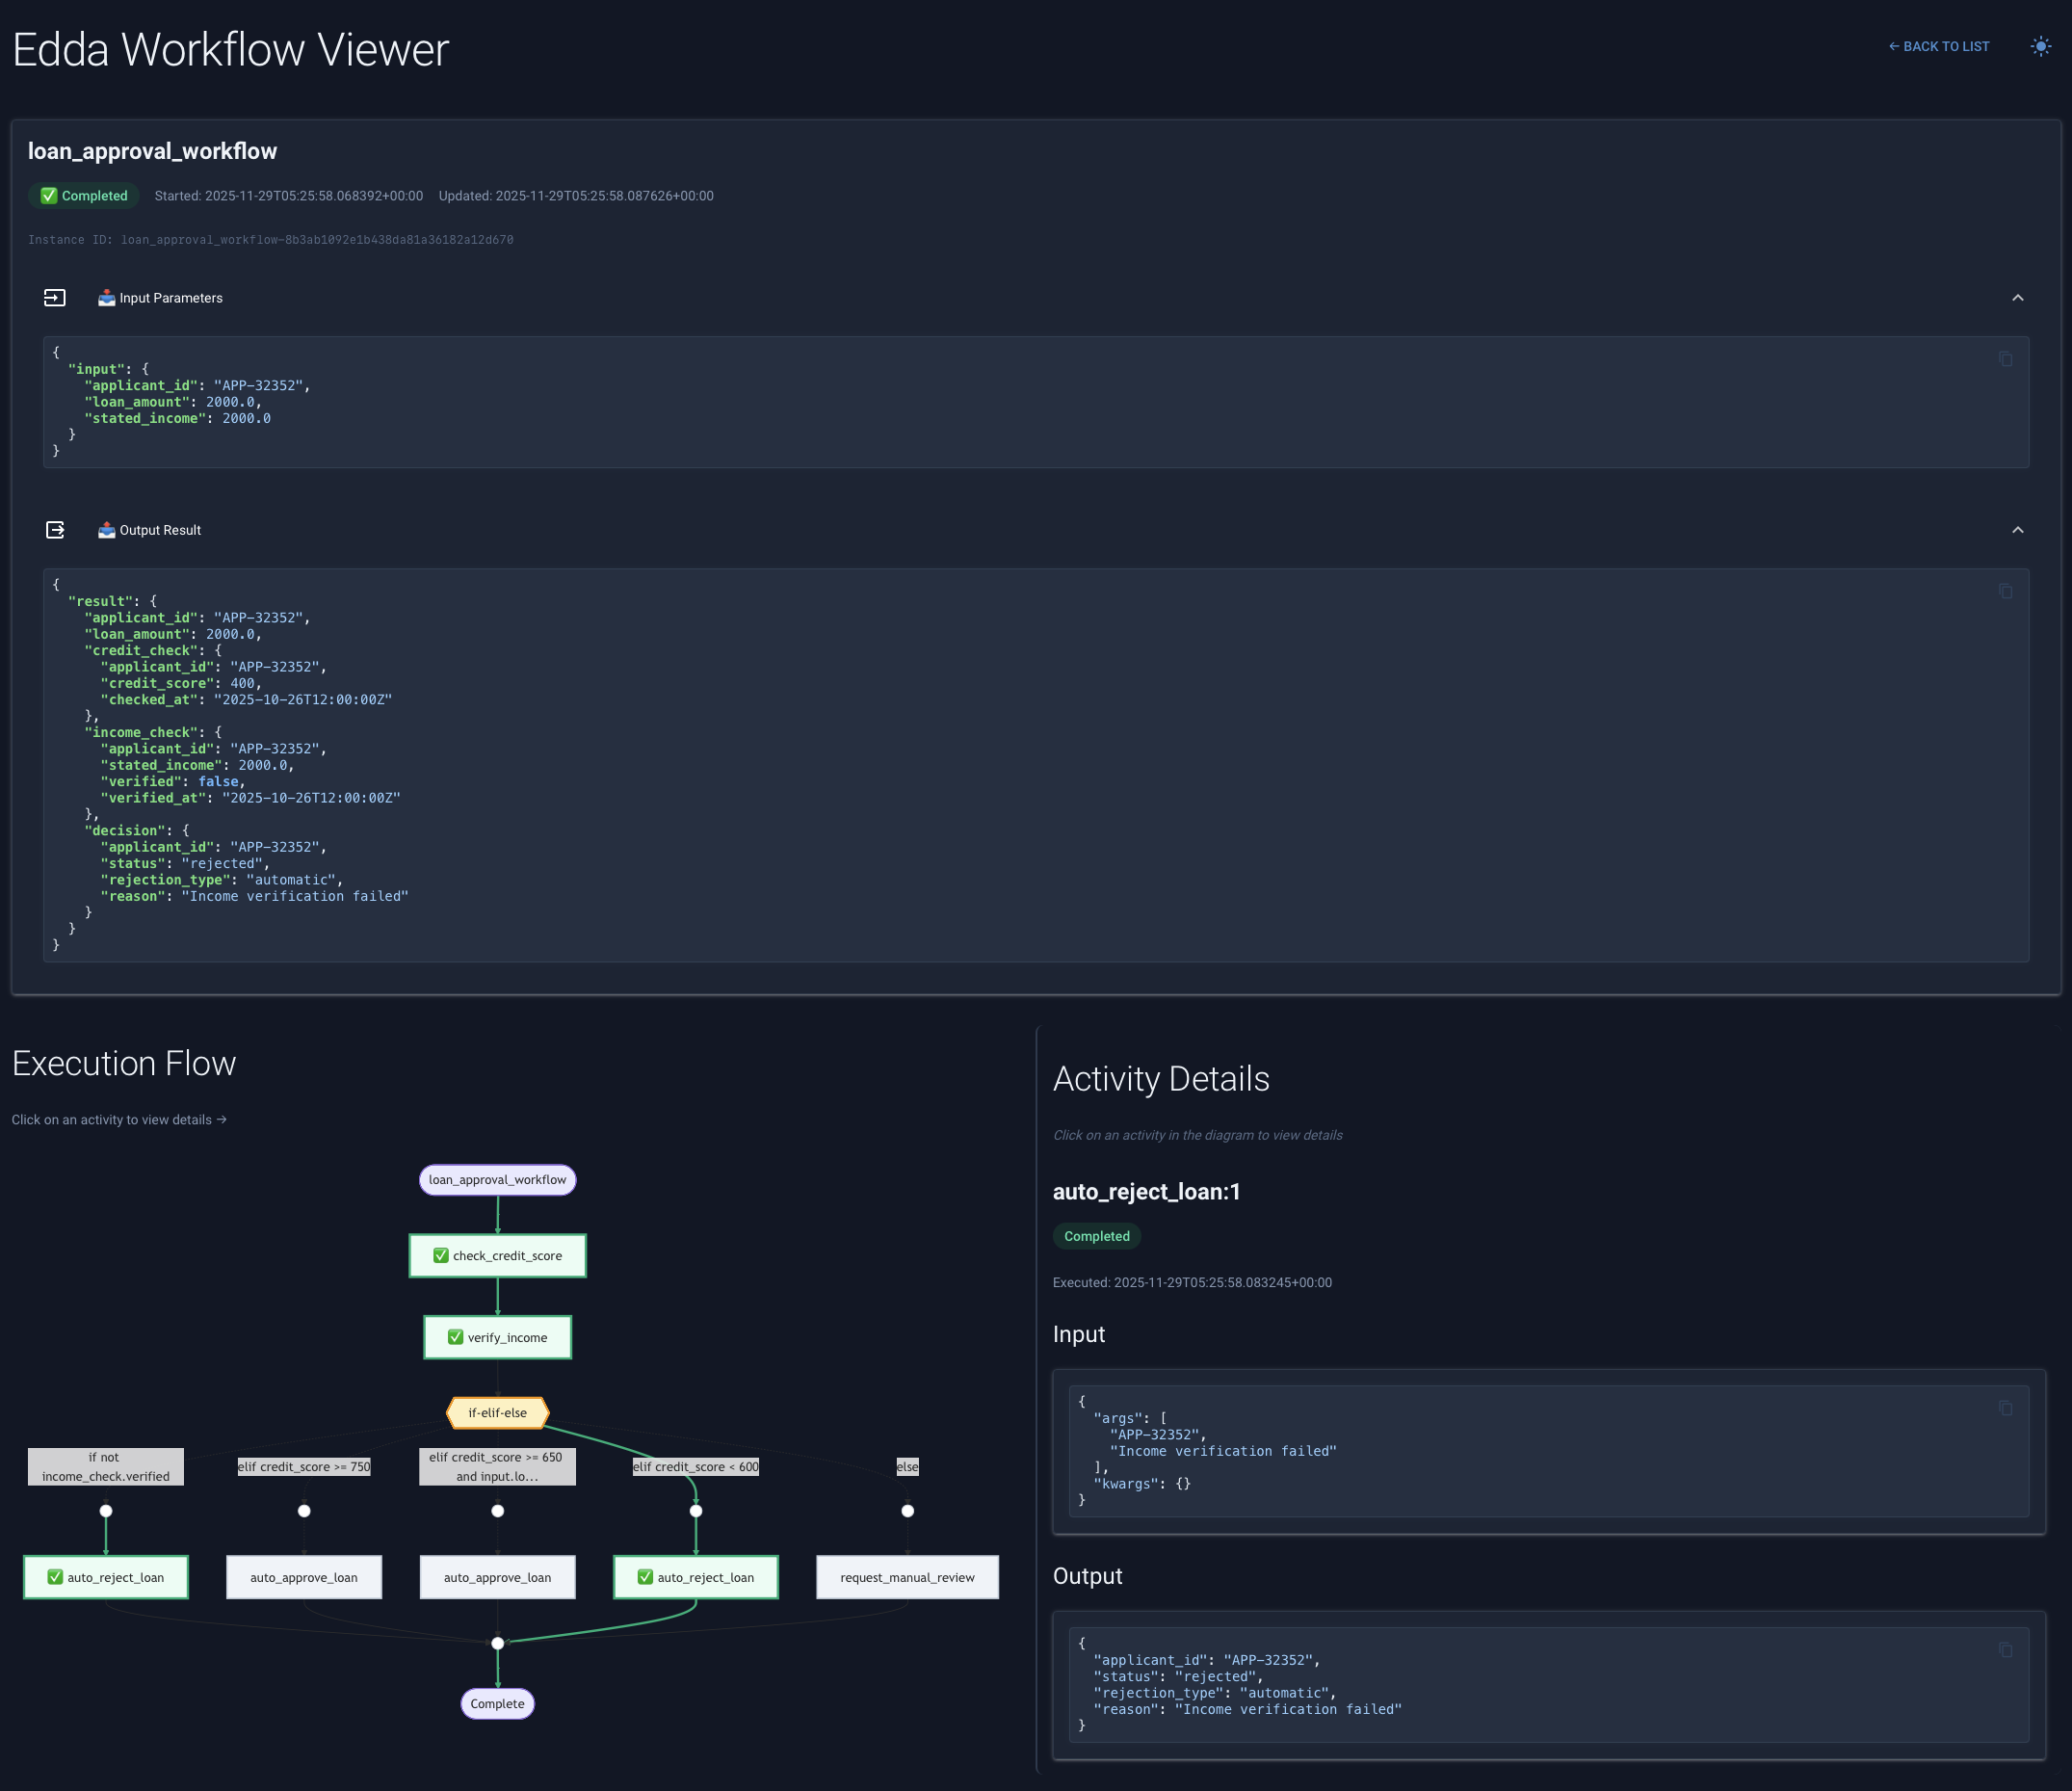Copy the Input Parameters JSON
This screenshot has height=1791, width=2072.
coord(2005,357)
